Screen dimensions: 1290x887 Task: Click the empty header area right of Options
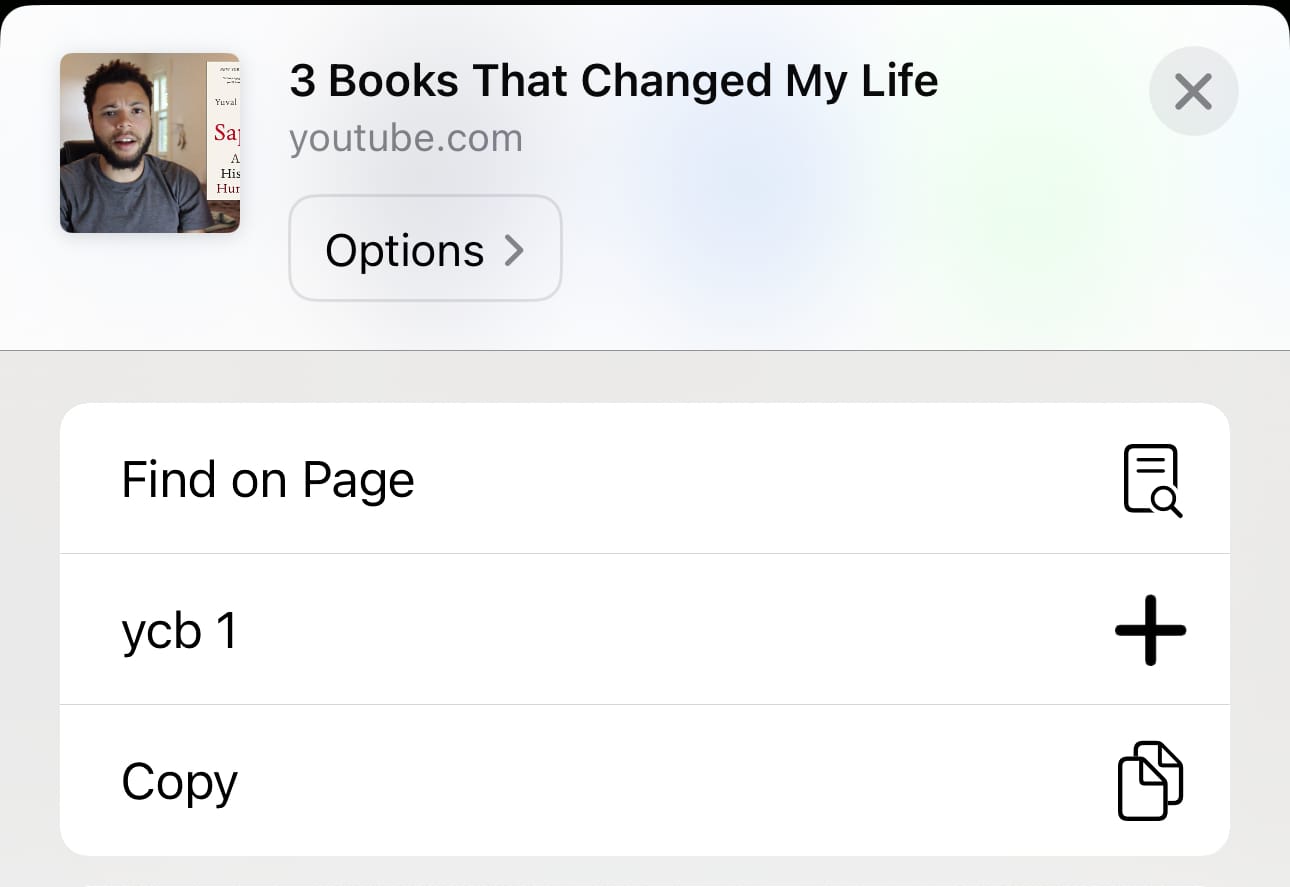click(x=850, y=250)
